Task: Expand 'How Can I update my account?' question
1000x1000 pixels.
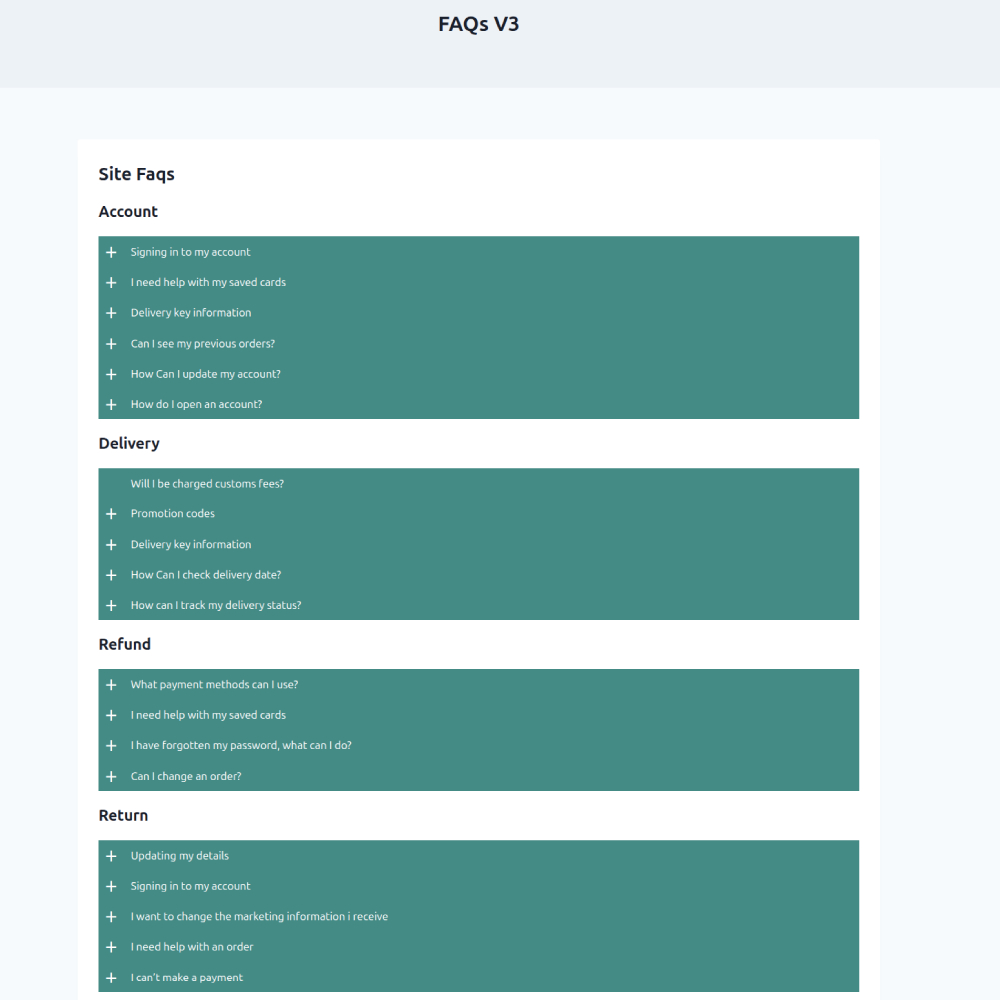Action: click(205, 374)
